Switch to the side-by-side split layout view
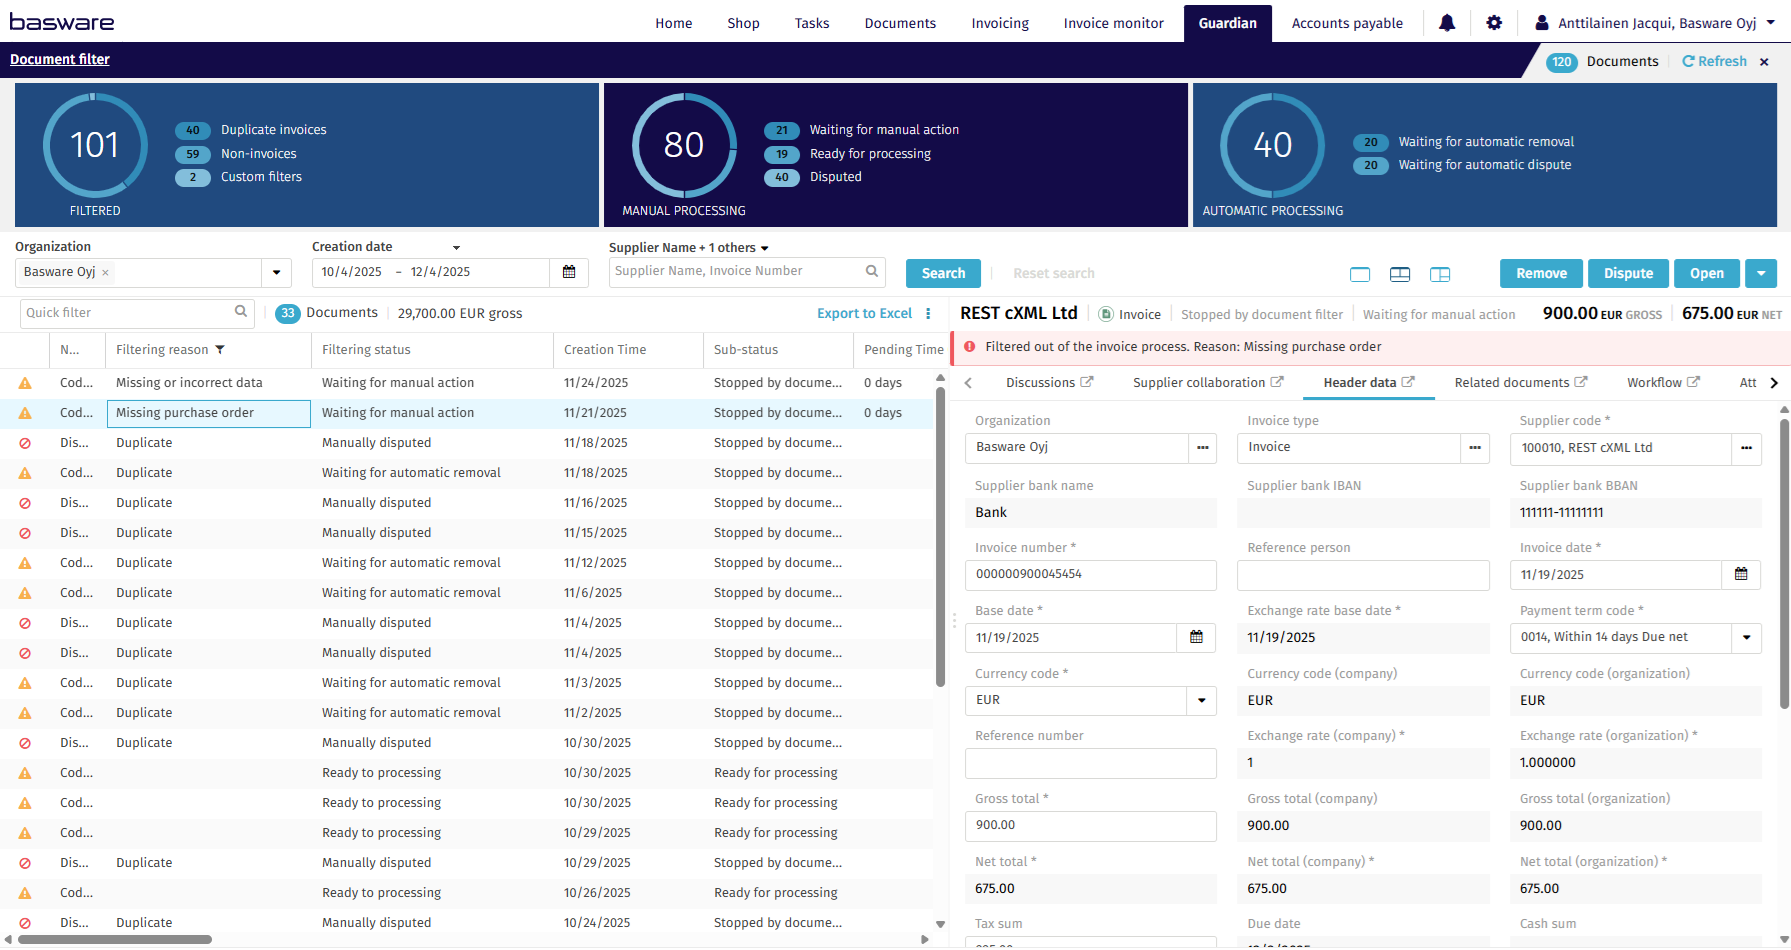 tap(1440, 273)
